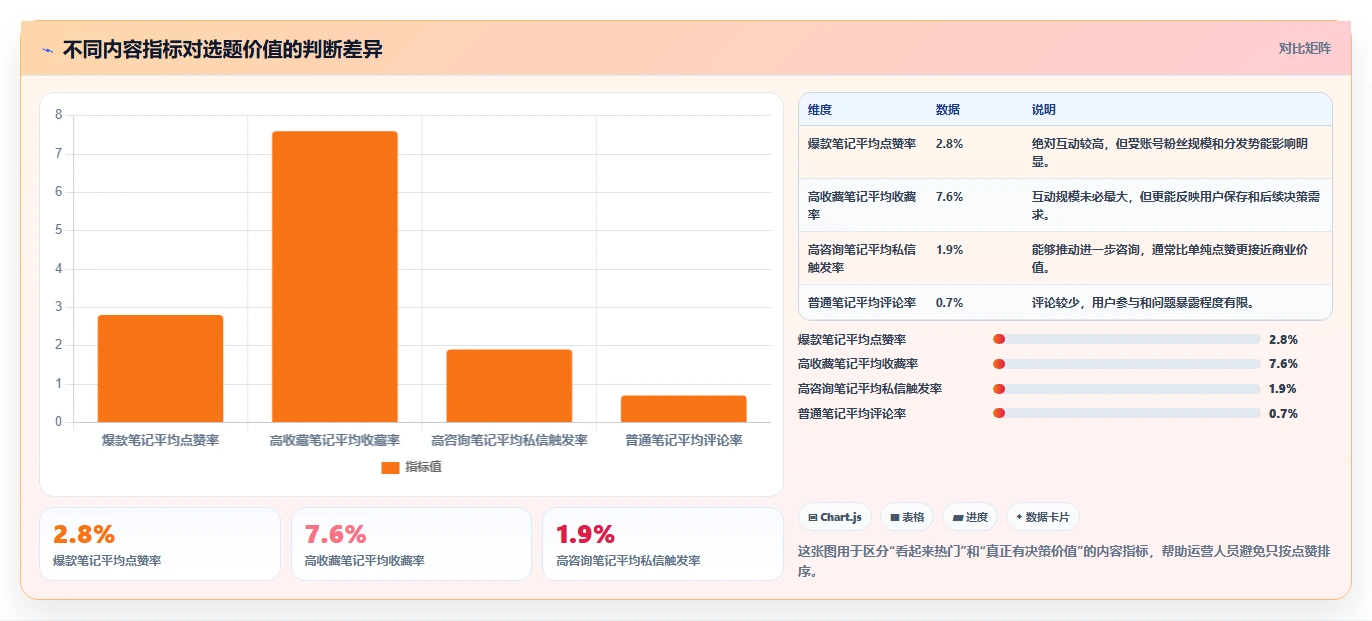
Task: Click the 7.6% progress bar track
Action: click(1127, 364)
